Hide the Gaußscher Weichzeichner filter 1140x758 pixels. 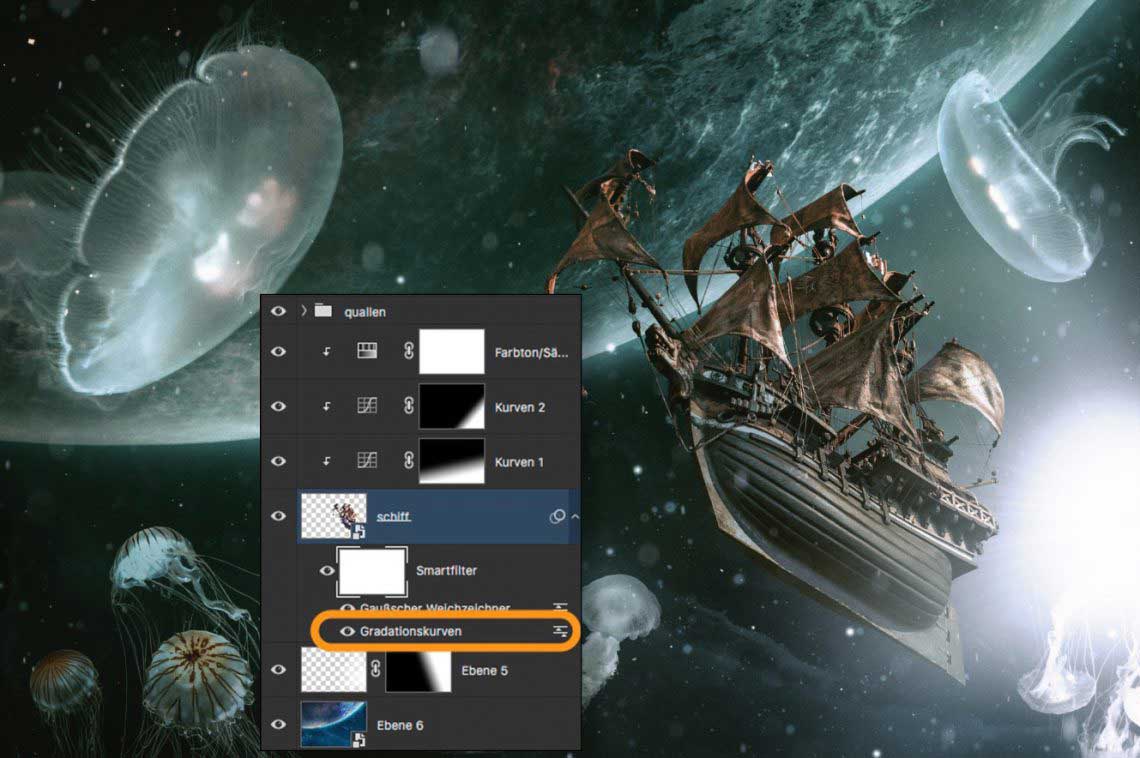pos(348,608)
